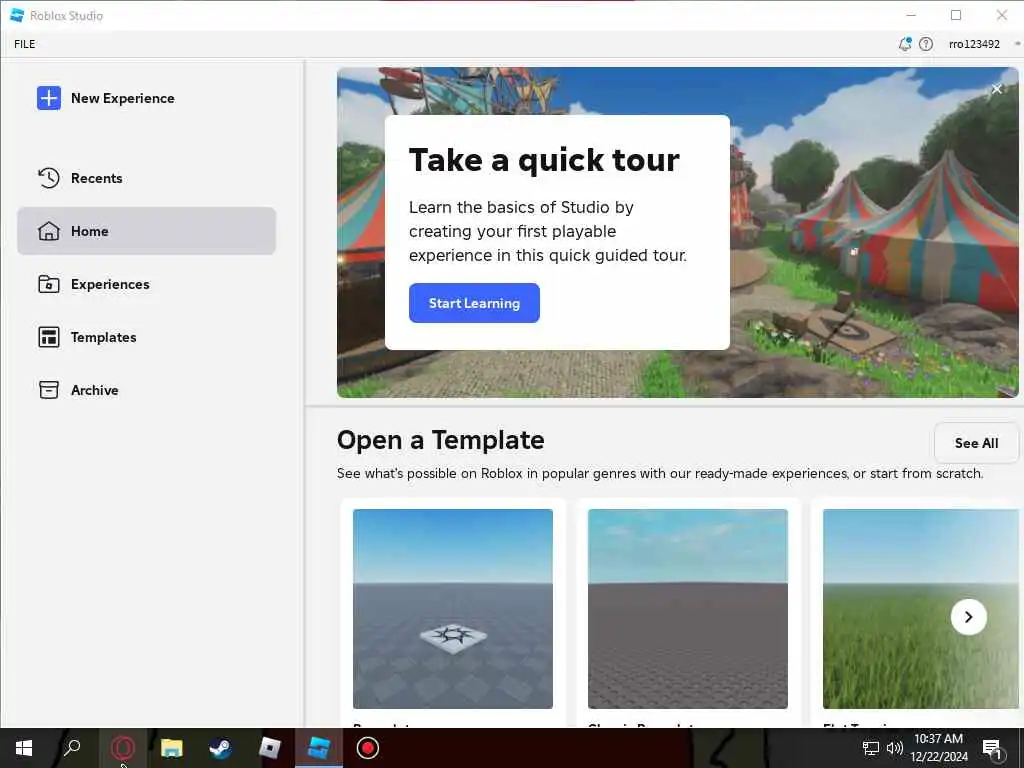Open the Flat Terrain template thumbnail

921,609
